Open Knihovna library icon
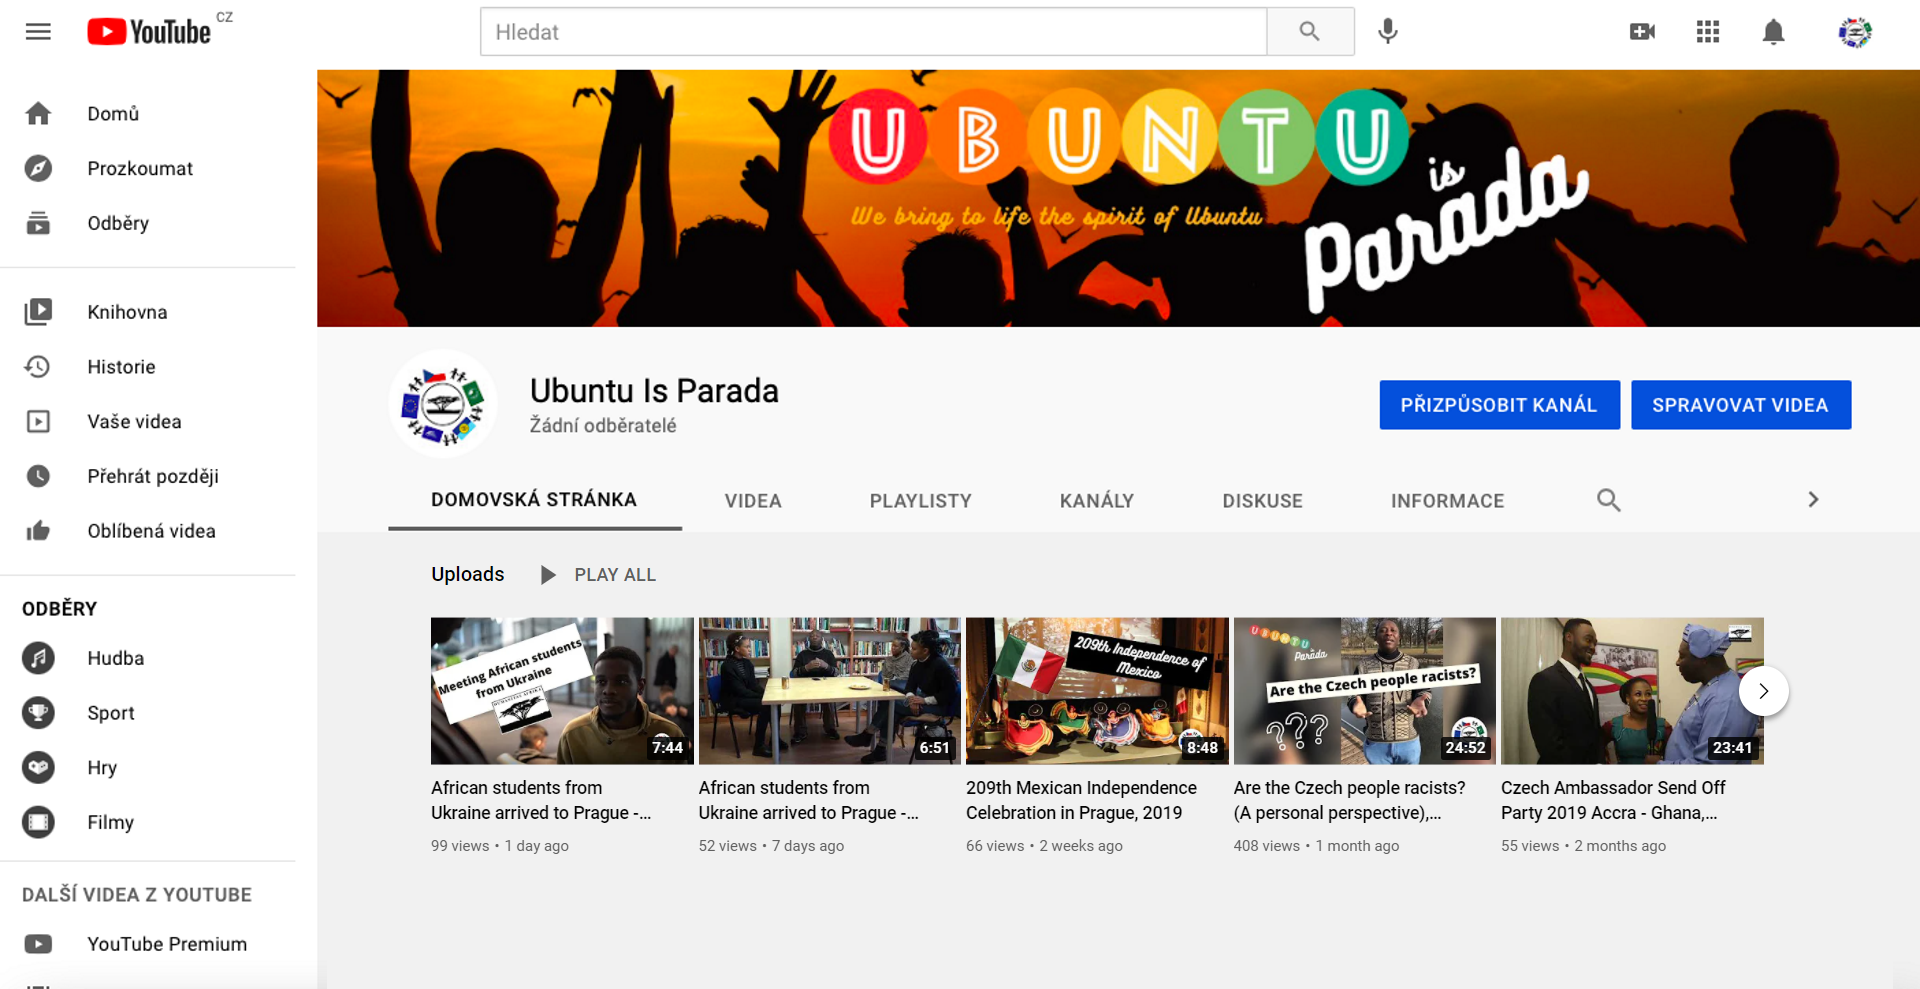1920x989 pixels. pos(38,312)
